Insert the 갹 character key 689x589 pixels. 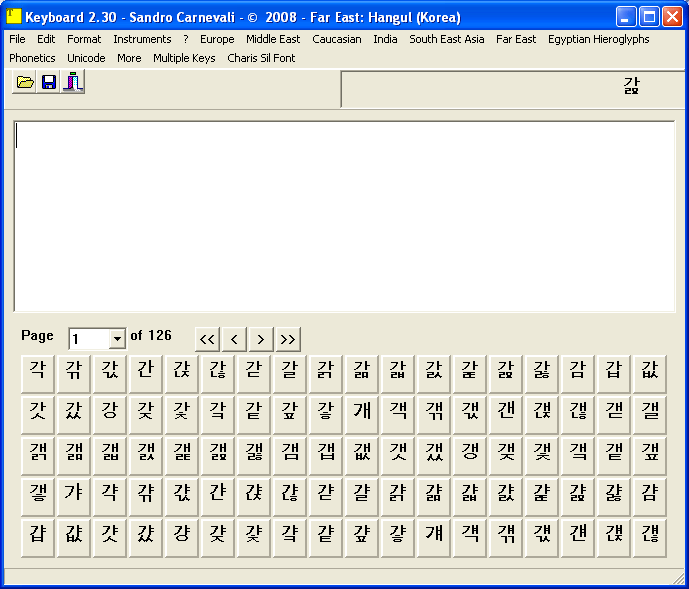(109, 496)
